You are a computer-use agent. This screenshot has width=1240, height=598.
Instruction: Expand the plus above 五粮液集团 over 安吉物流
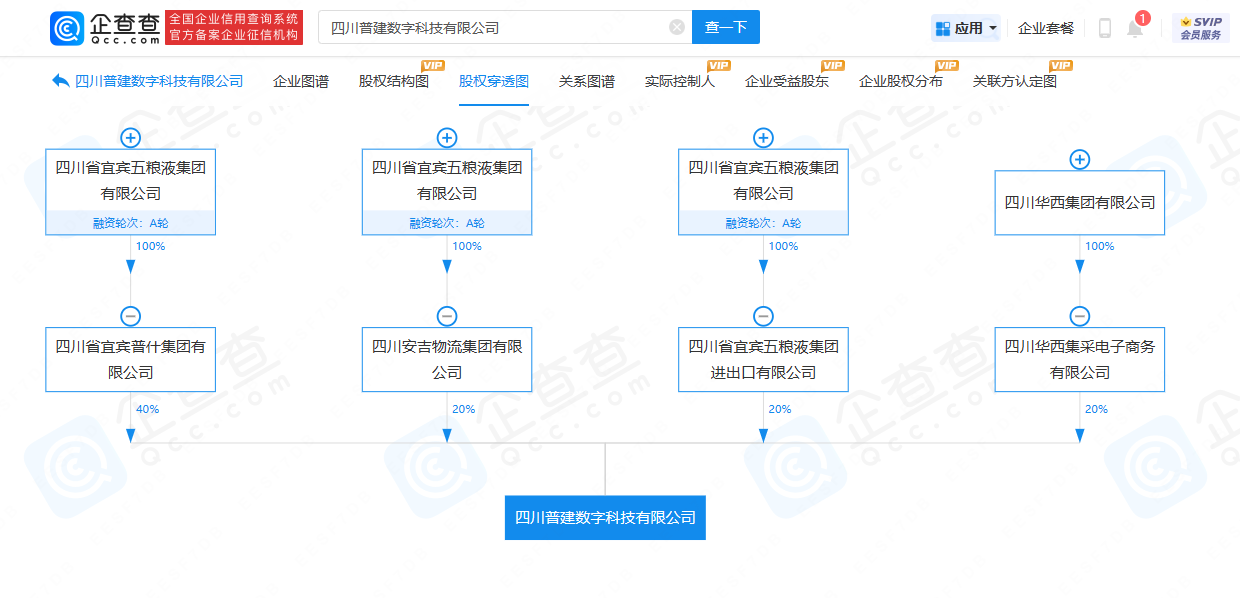[x=447, y=138]
